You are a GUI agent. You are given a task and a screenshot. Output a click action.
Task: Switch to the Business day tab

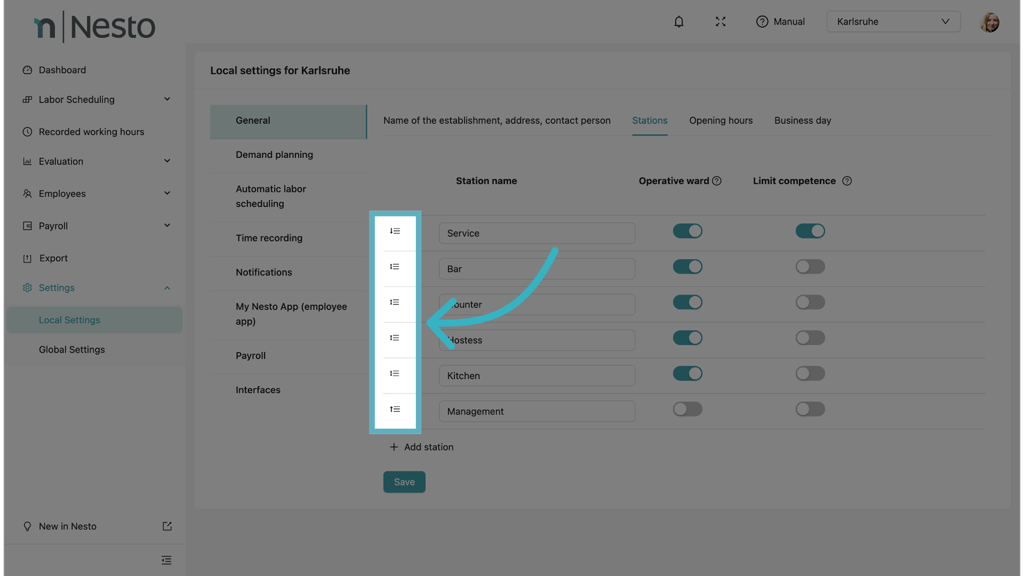(802, 120)
